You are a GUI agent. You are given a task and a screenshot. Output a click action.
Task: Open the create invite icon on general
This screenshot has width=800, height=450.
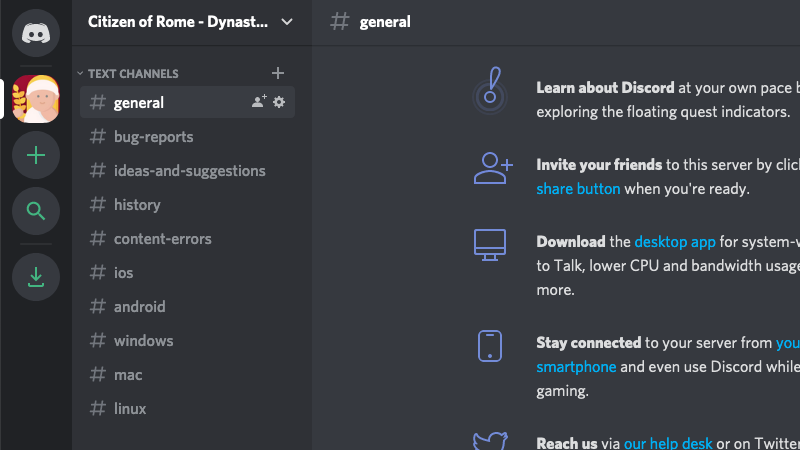259,102
